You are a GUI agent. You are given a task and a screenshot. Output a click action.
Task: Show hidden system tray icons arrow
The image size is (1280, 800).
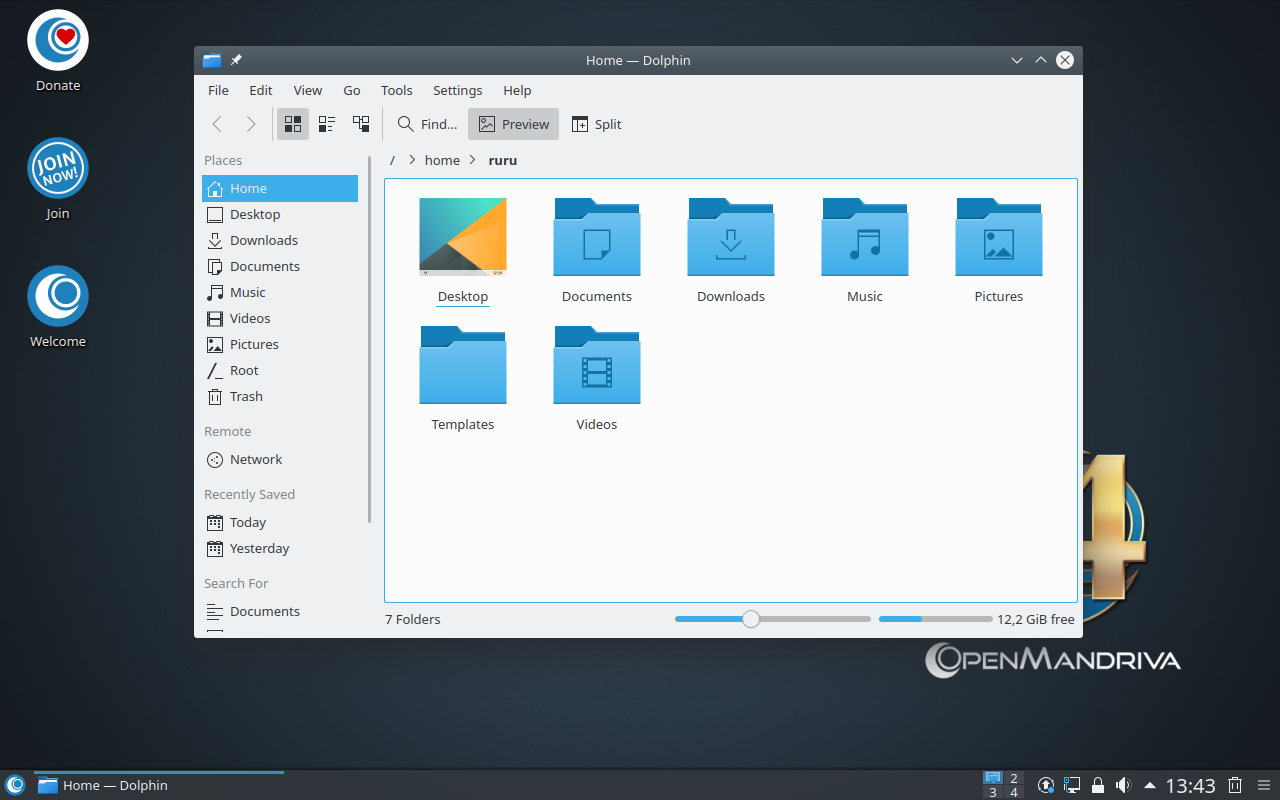click(1150, 785)
